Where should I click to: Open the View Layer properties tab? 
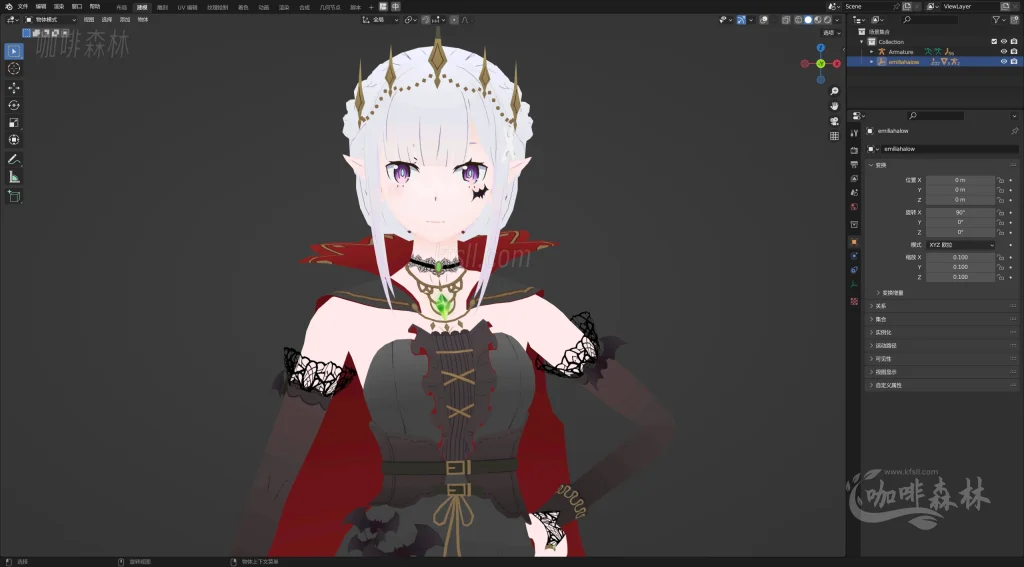tap(854, 178)
